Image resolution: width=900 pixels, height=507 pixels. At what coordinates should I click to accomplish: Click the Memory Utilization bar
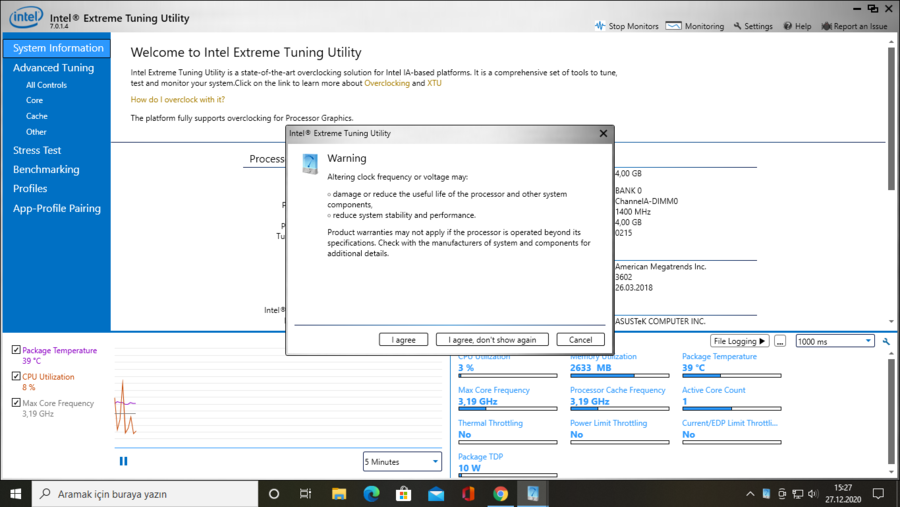(x=619, y=376)
